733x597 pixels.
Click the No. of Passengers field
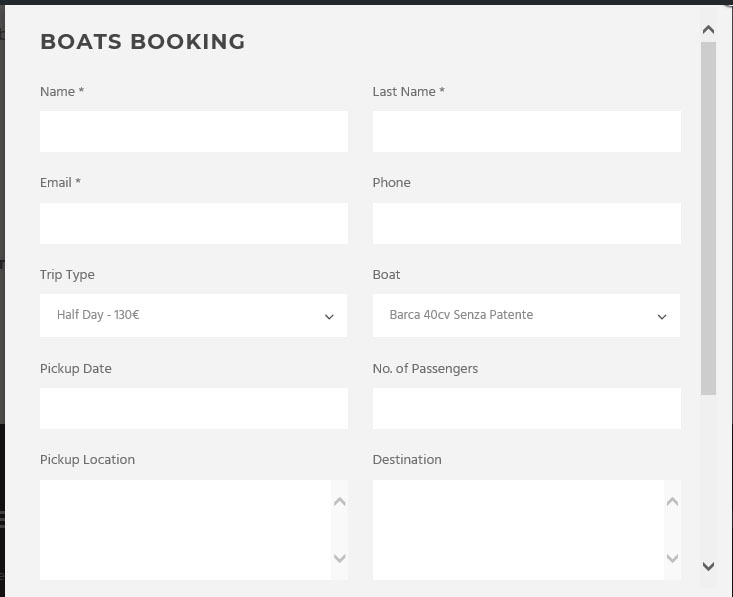coord(526,408)
